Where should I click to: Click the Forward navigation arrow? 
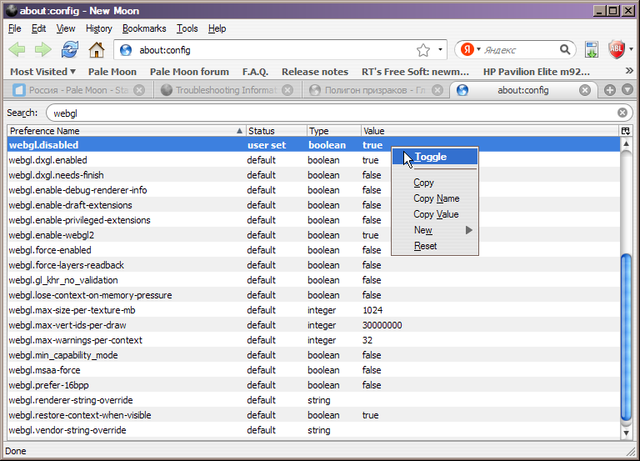point(43,50)
